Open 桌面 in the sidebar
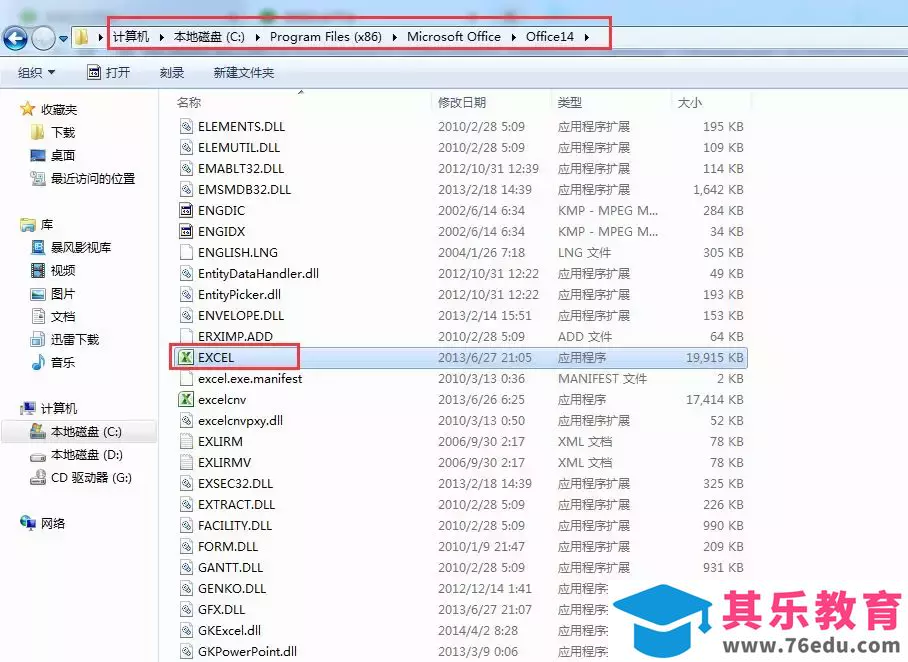Screen dimensions: 908x662 tap(63, 155)
